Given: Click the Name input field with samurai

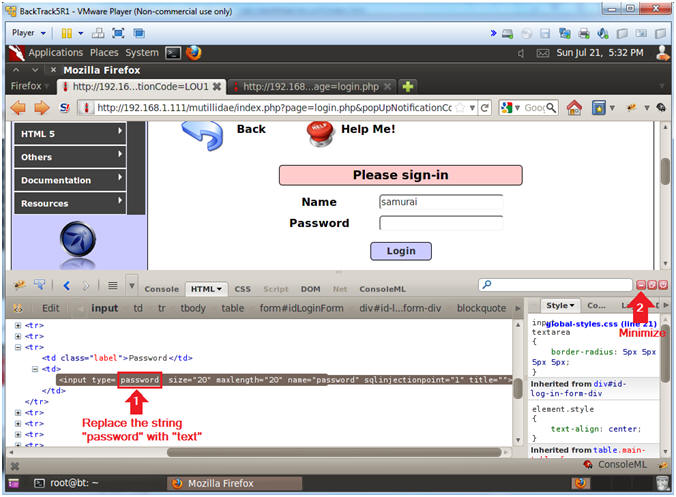Looking at the screenshot, I should (441, 202).
